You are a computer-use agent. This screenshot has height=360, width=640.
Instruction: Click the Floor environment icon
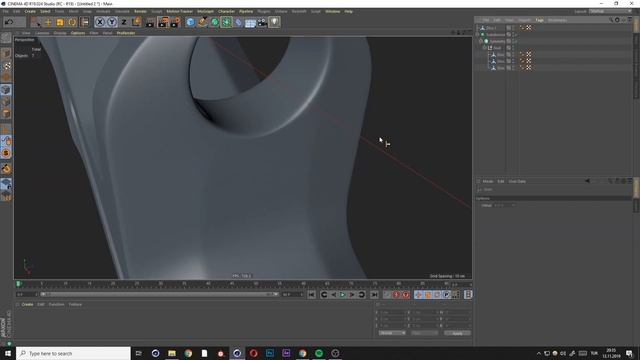[250, 22]
